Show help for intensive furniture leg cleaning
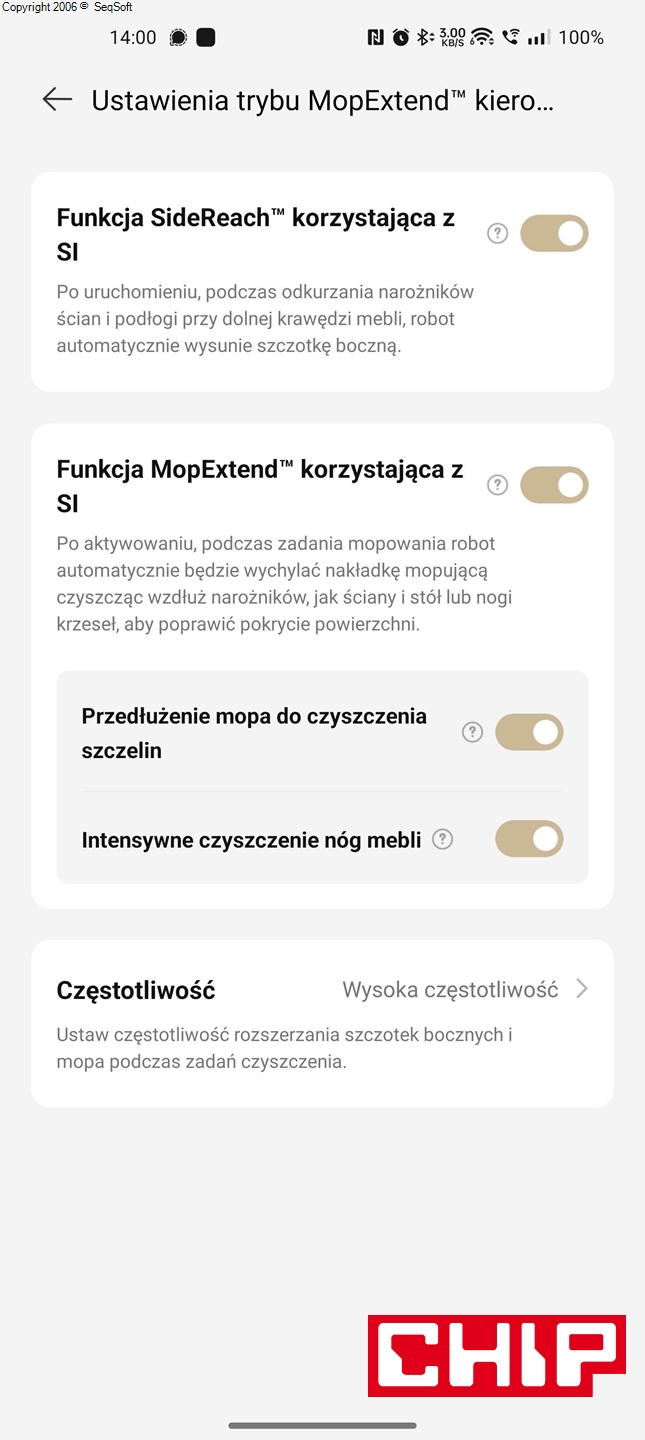The image size is (645, 1440). click(442, 840)
